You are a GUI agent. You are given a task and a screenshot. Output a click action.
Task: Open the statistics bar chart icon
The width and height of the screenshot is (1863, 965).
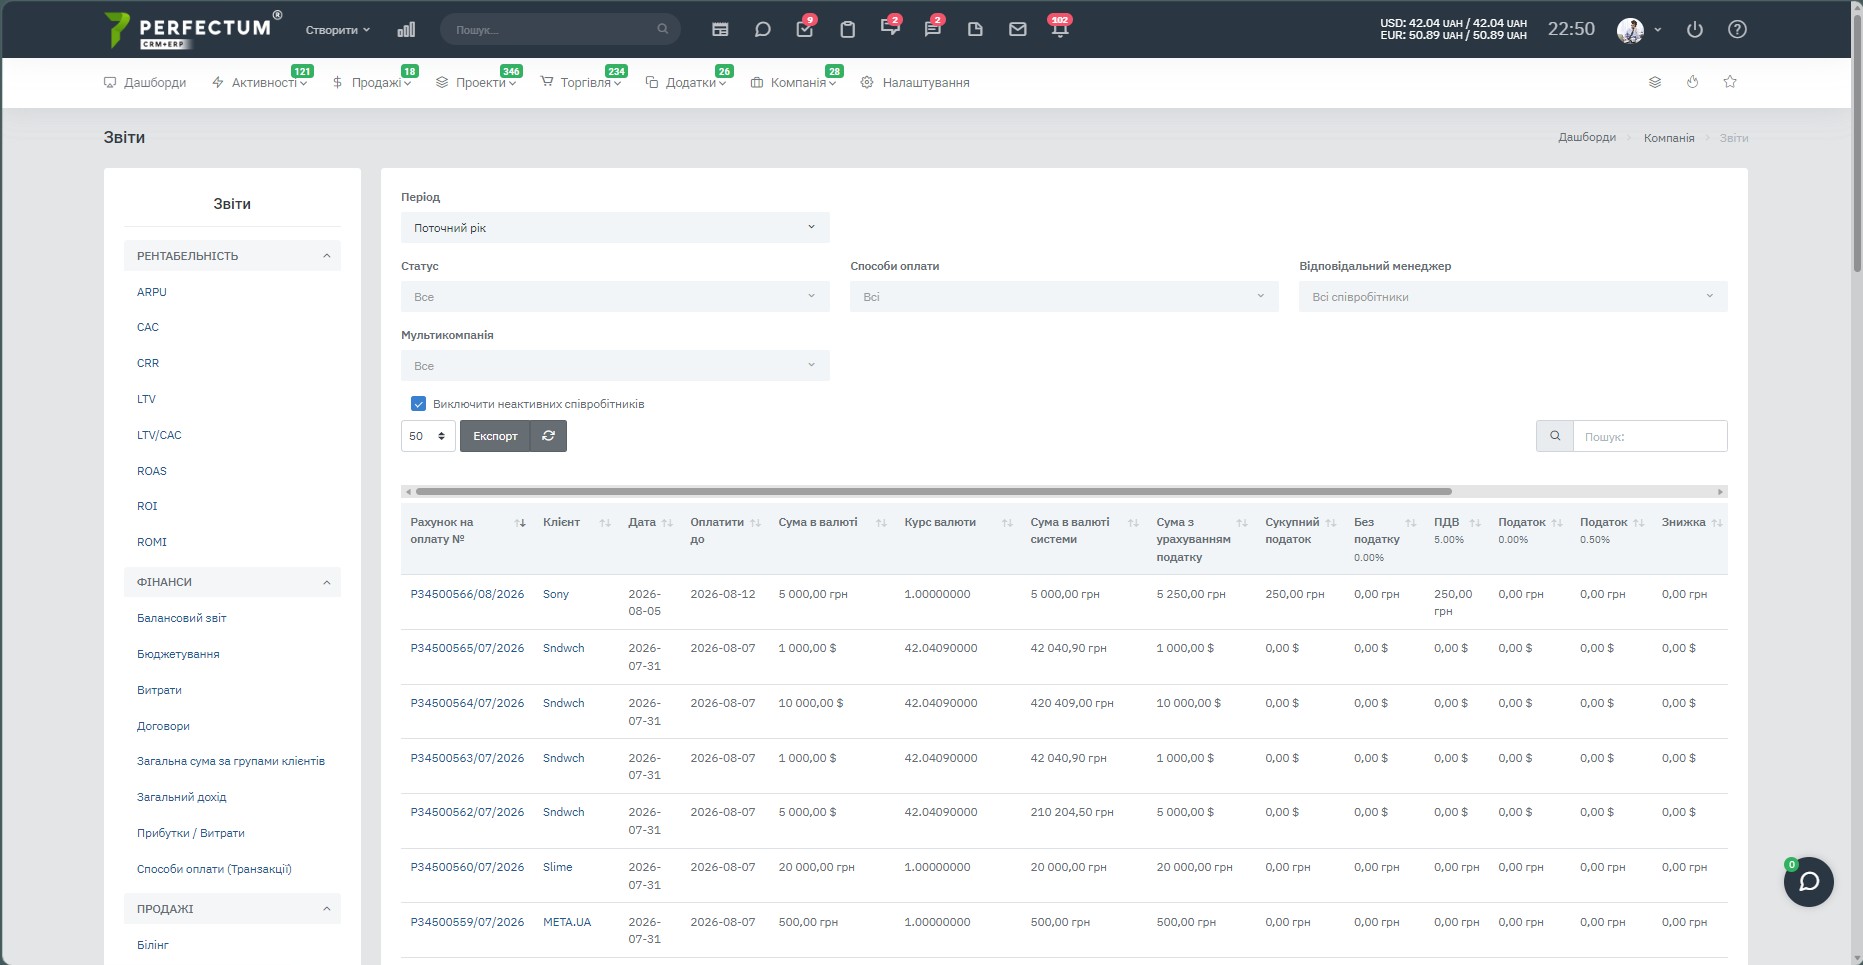[405, 30]
